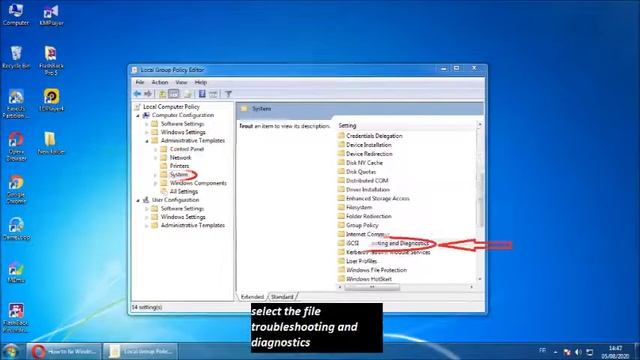Click the Windows Start orb
The width and height of the screenshot is (640, 360).
11,351
